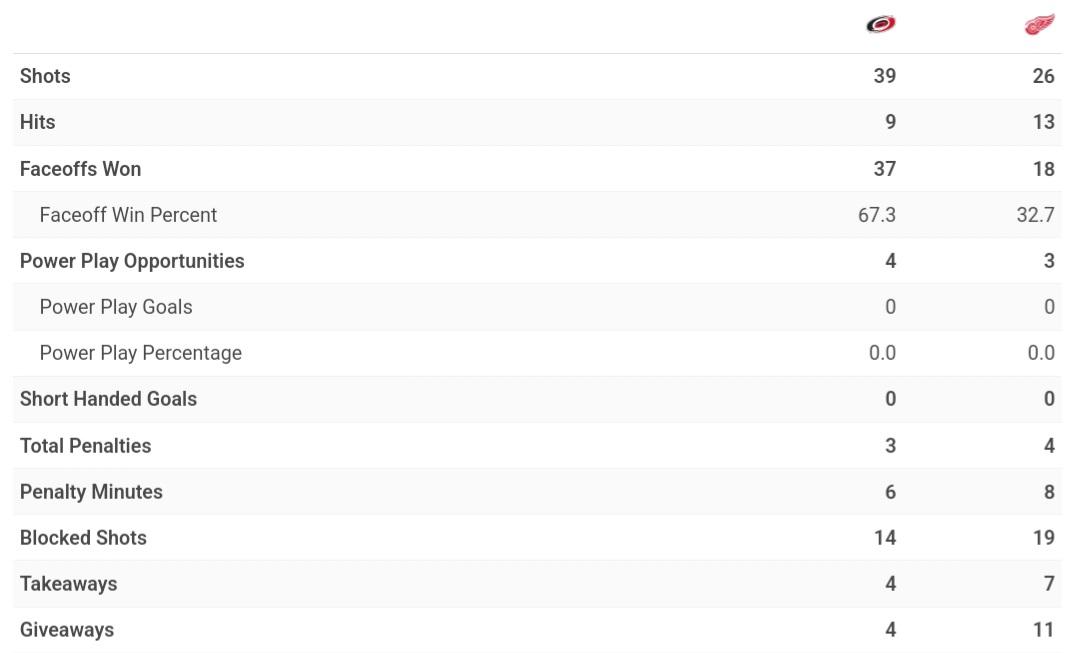This screenshot has width=1080, height=653.
Task: Select Power Play Opportunities row label
Action: (132, 261)
